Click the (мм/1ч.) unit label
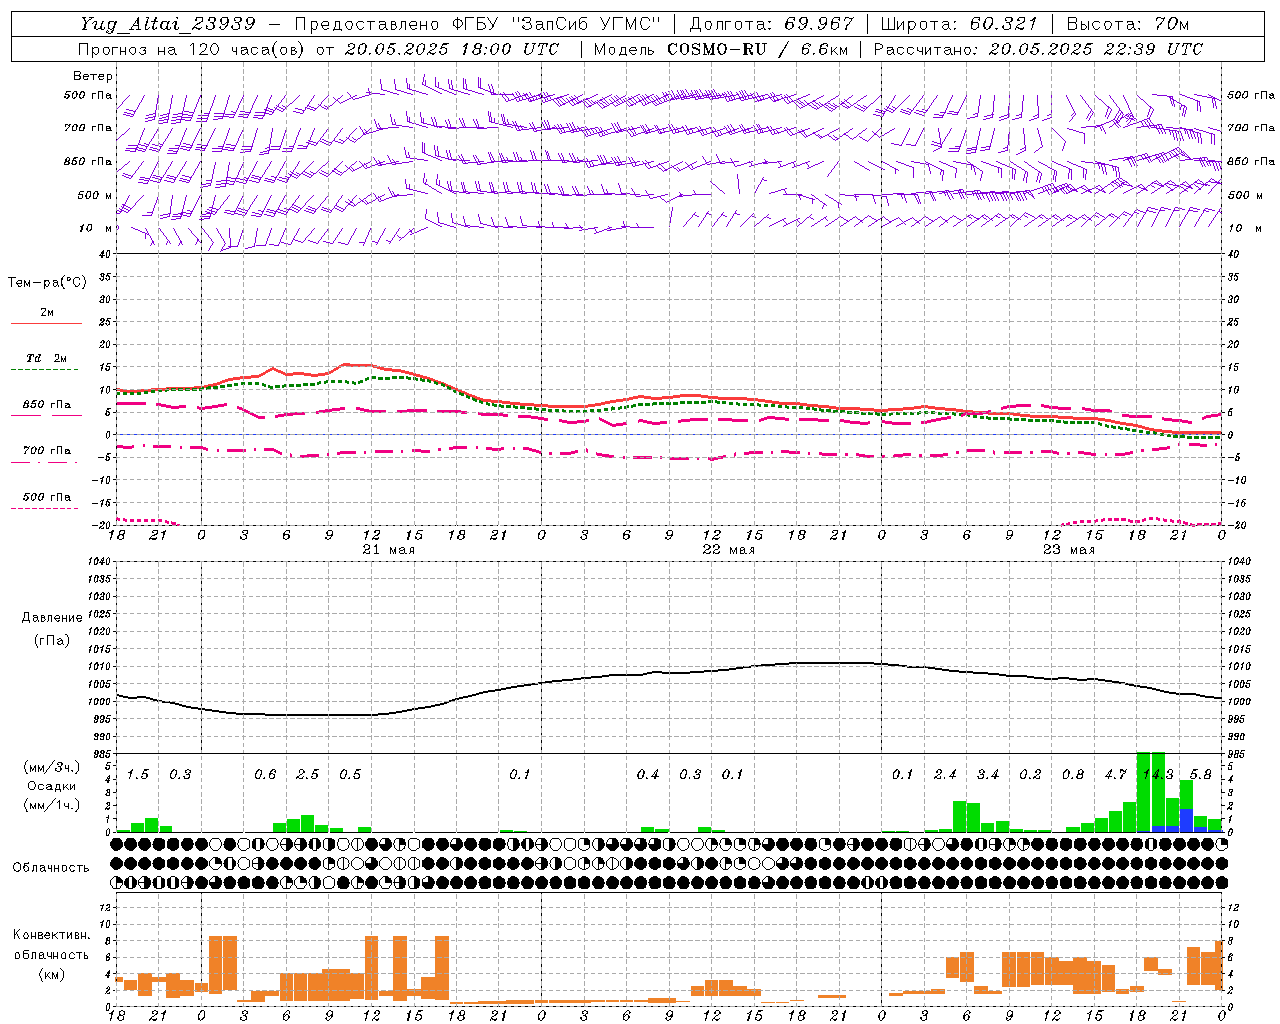 51,805
